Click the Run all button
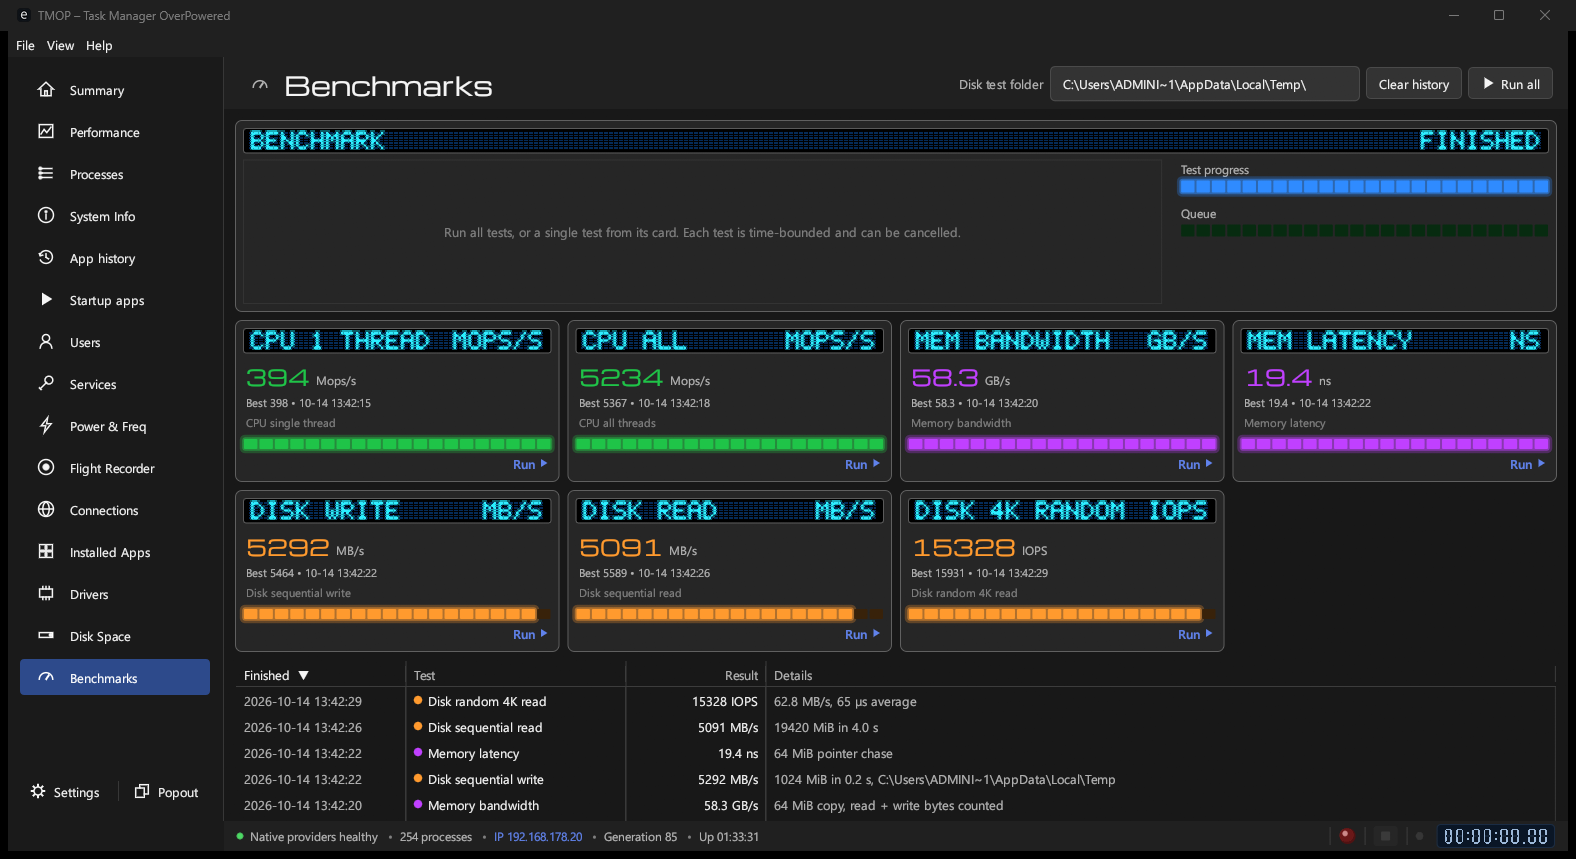1576x859 pixels. pos(1511,84)
